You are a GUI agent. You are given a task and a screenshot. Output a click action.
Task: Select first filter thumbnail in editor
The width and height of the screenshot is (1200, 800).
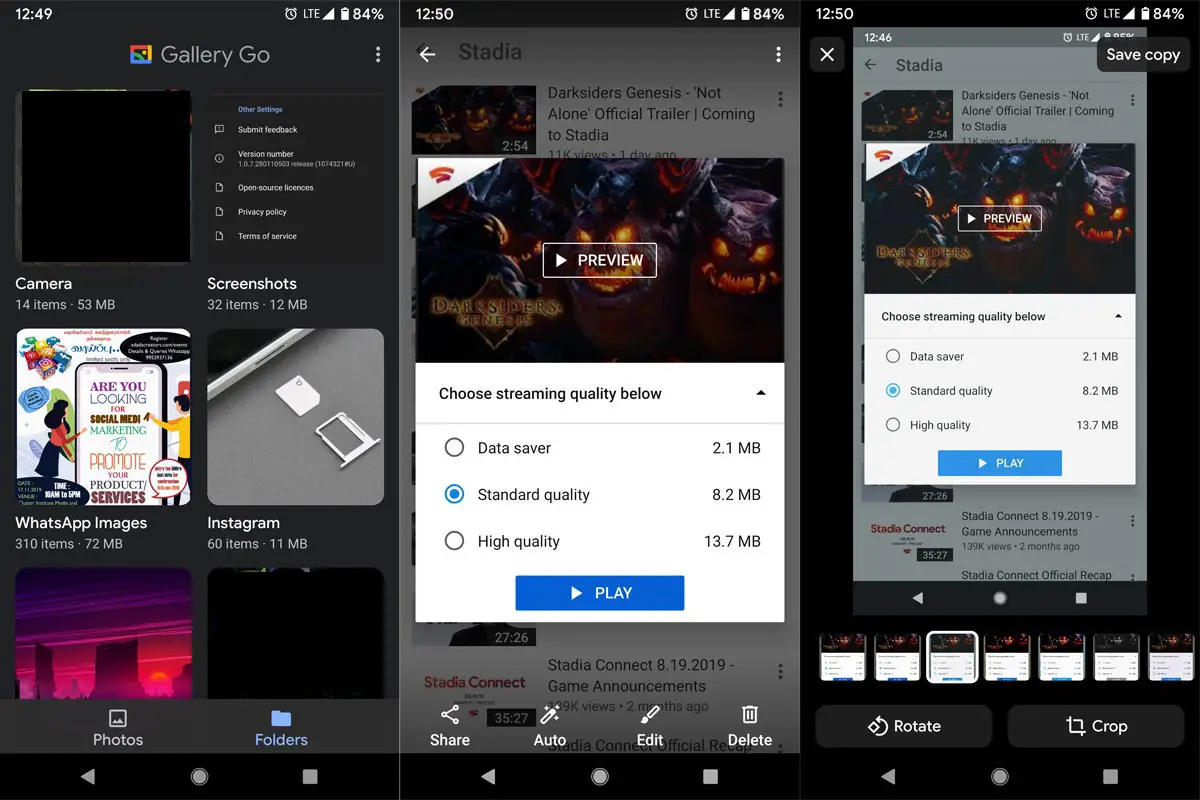click(842, 657)
